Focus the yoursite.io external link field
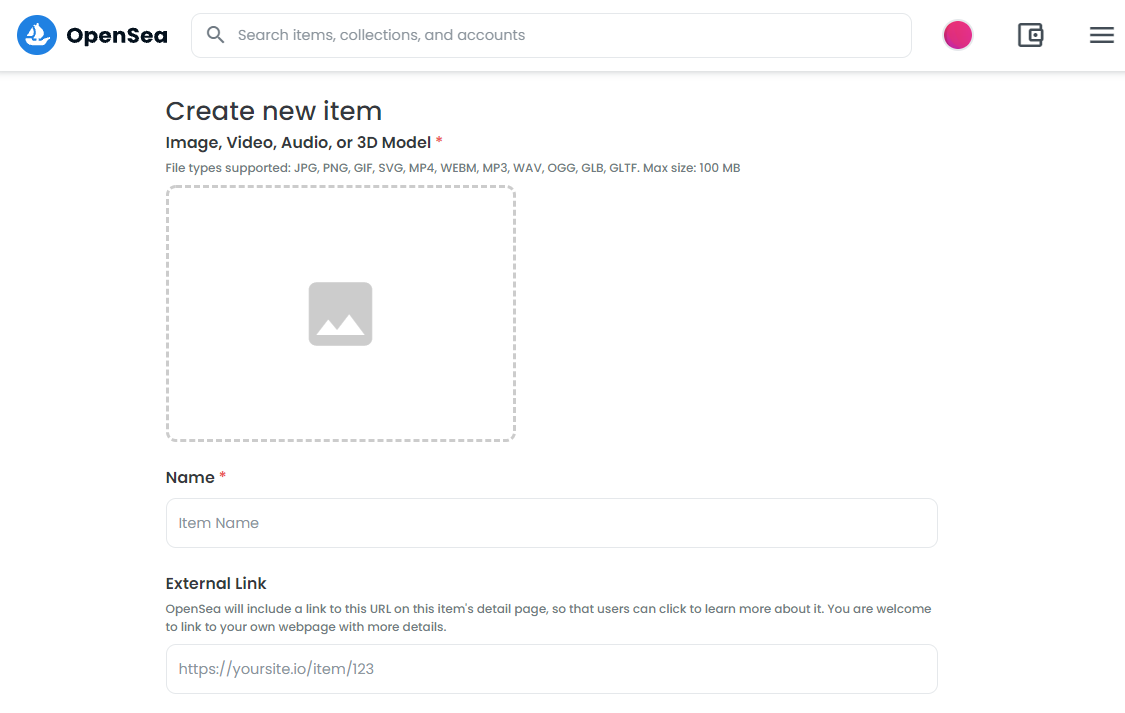 pos(551,669)
